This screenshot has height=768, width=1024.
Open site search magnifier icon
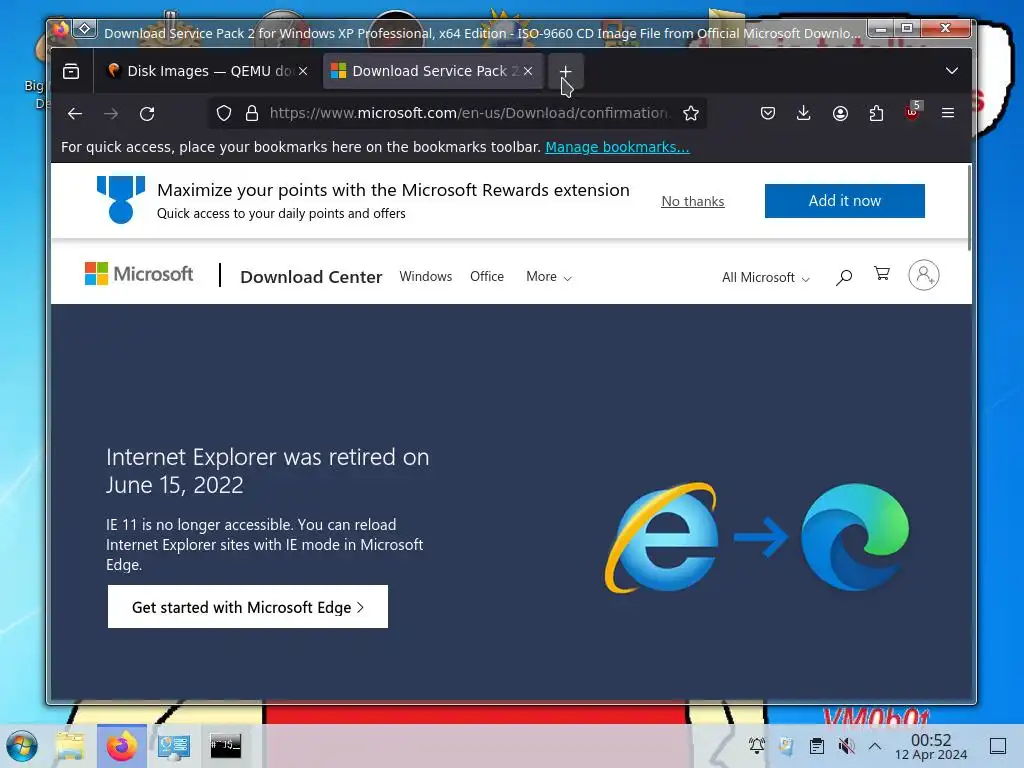[844, 277]
